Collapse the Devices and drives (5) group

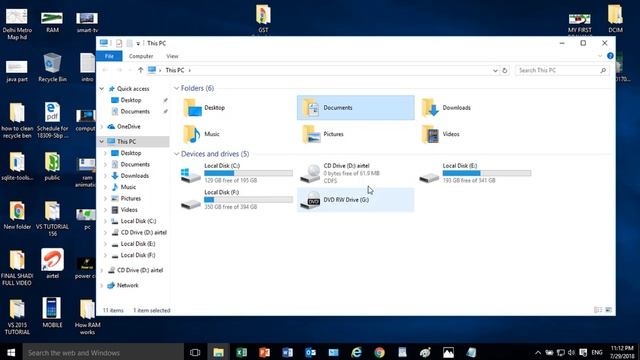pyautogui.click(x=176, y=154)
